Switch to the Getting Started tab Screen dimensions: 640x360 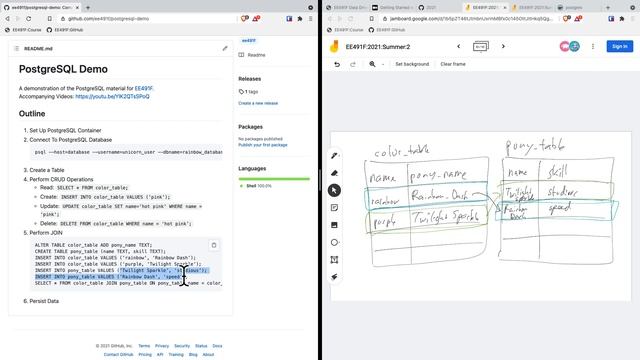pos(391,7)
